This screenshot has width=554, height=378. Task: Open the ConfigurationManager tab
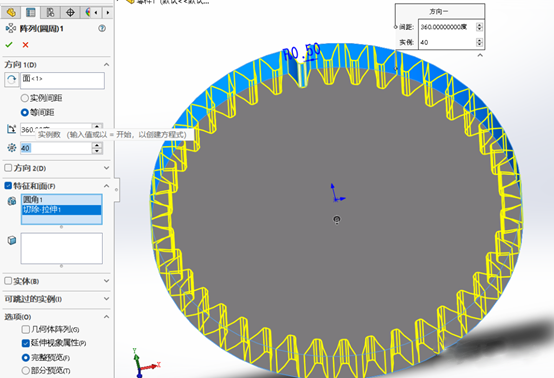[x=51, y=13]
